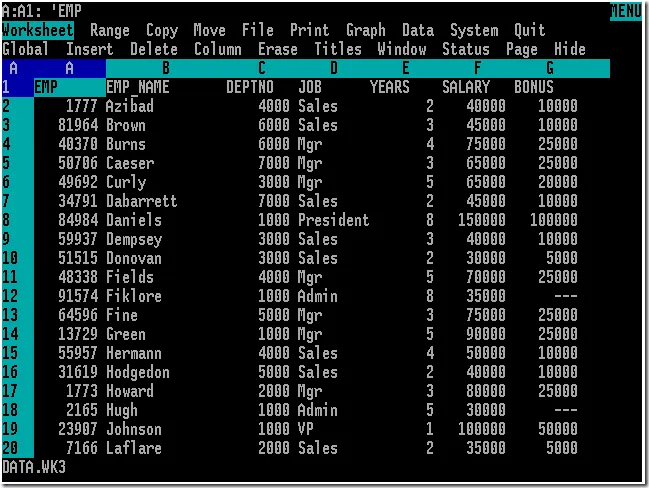Select the Caeser name cell

point(130,163)
